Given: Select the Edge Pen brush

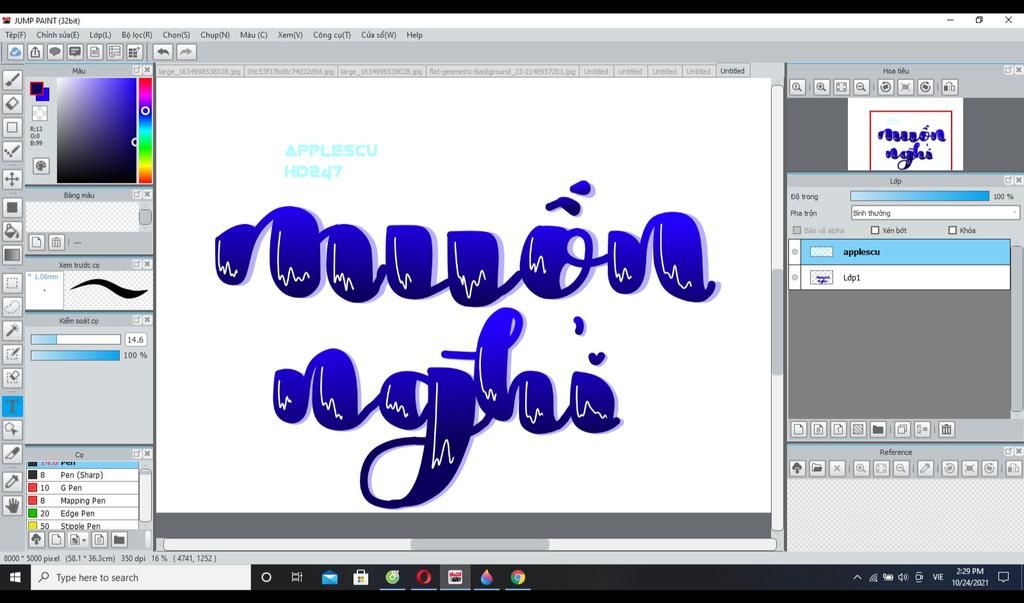Looking at the screenshot, I should [x=82, y=513].
